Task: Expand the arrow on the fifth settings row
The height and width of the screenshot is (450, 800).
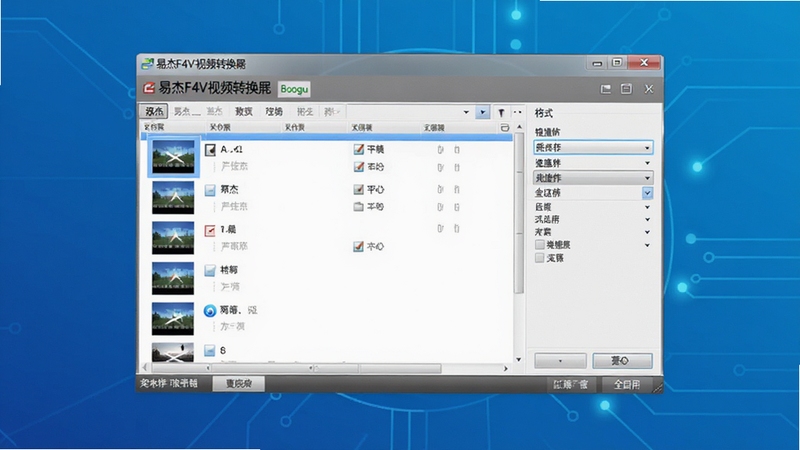Action: click(647, 207)
